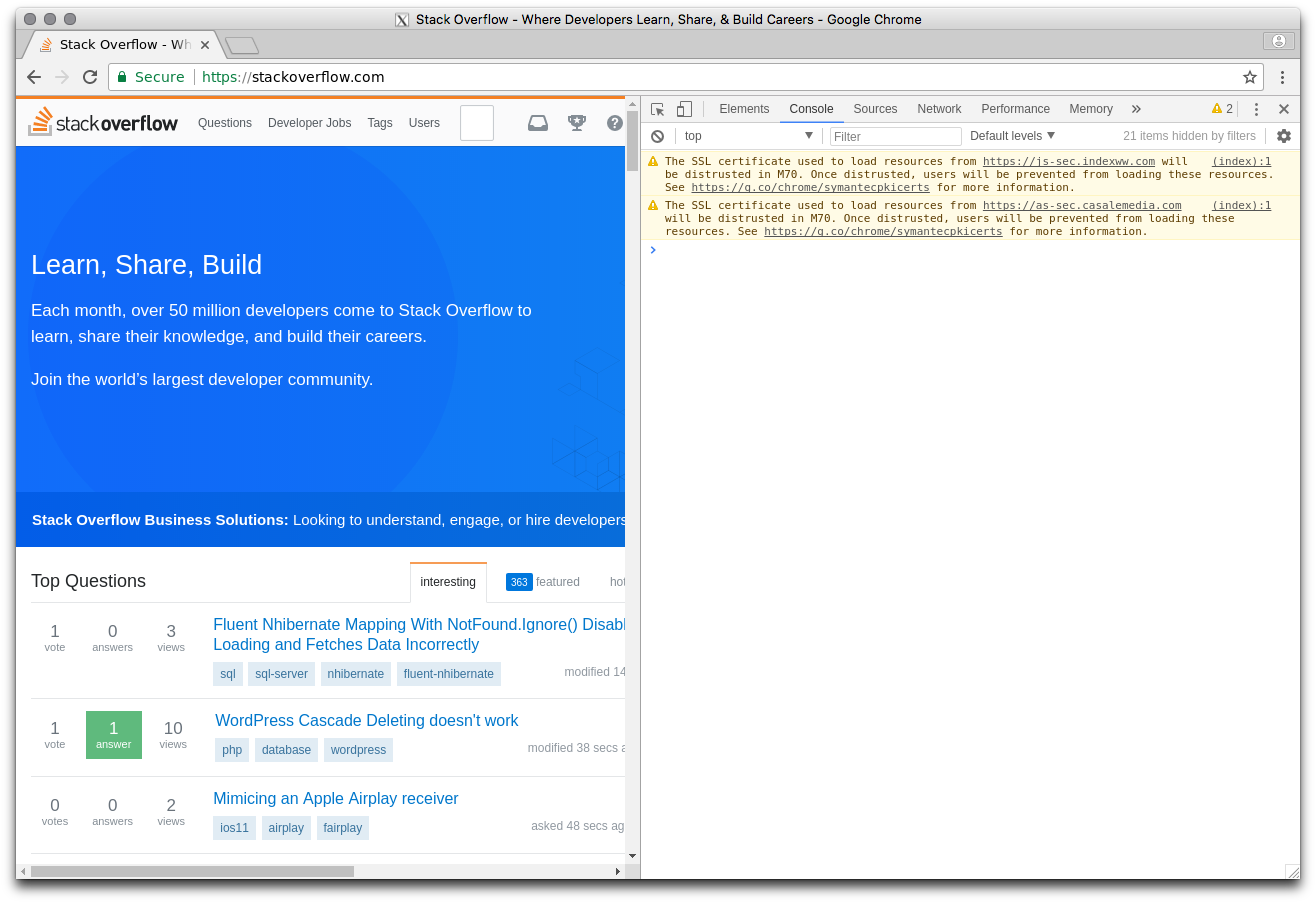Select the featured questions tab

(543, 582)
